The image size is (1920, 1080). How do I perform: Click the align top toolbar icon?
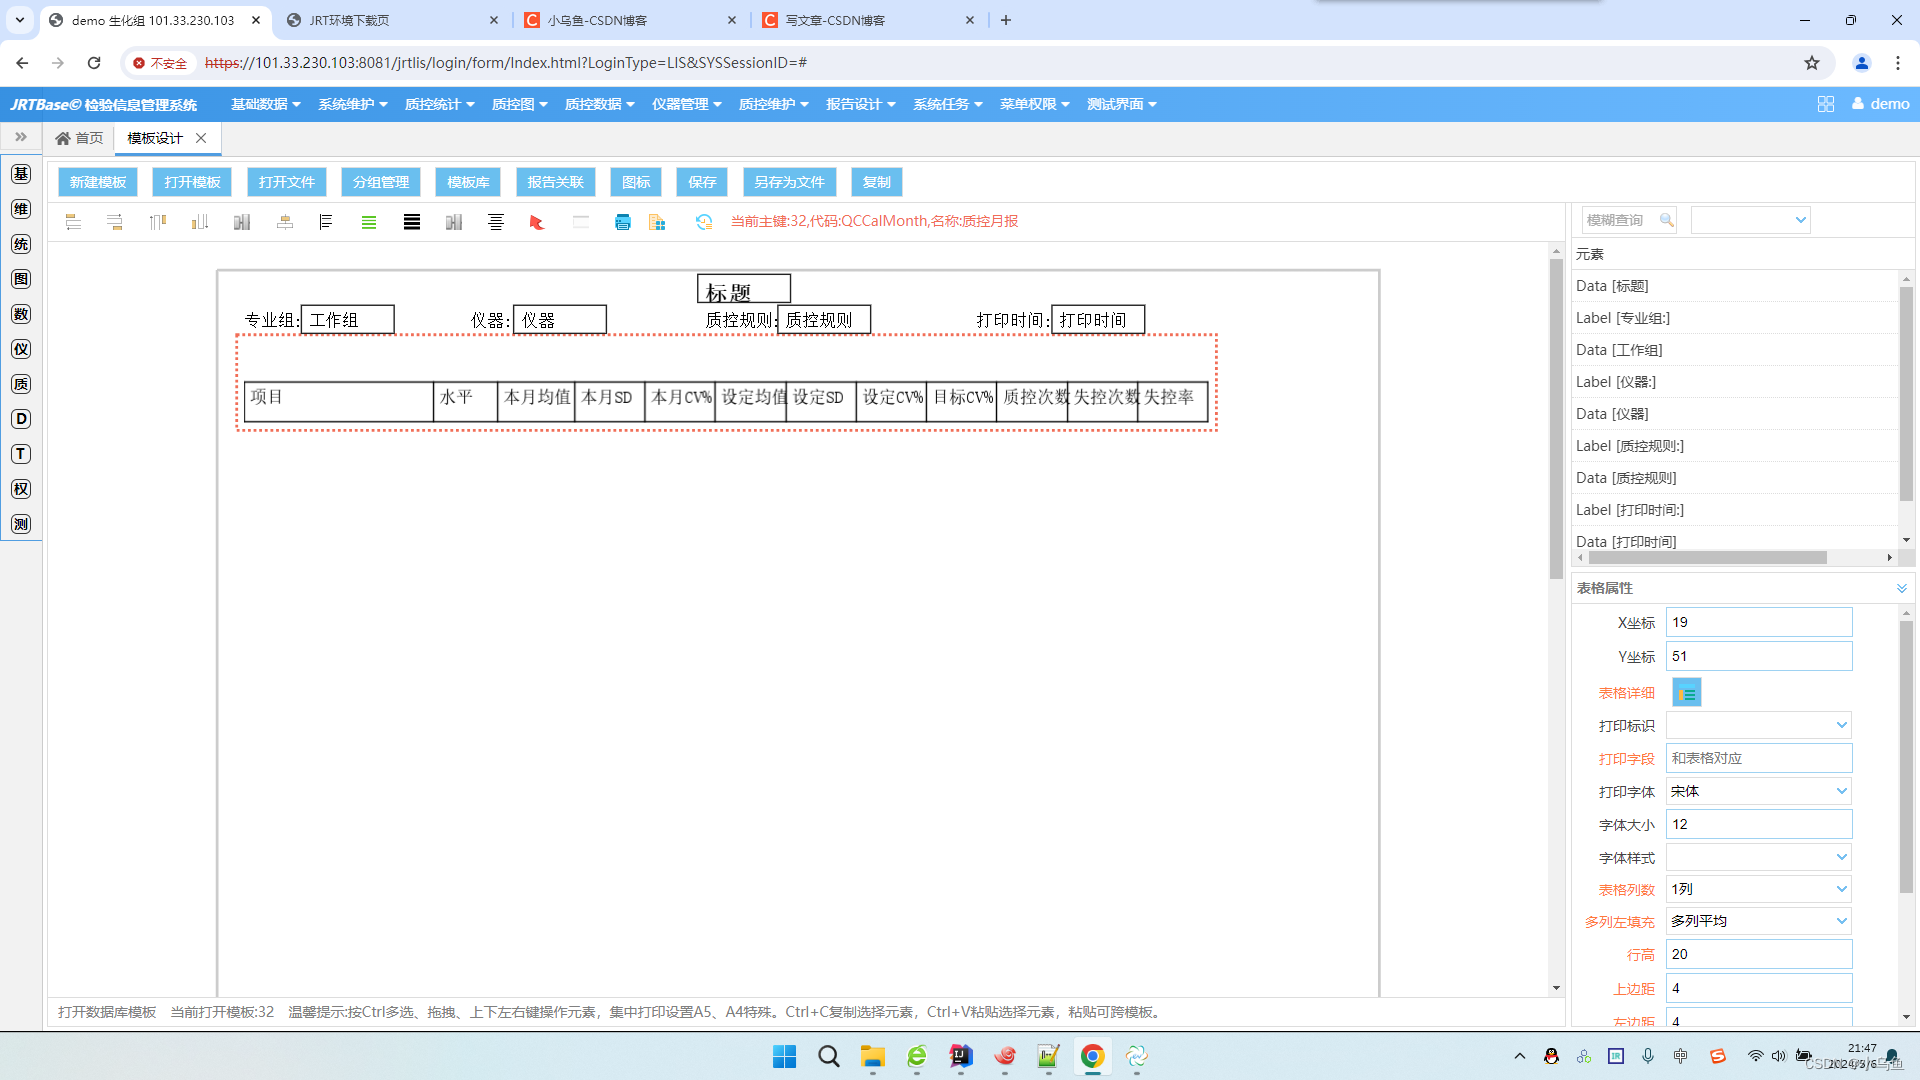(x=157, y=222)
